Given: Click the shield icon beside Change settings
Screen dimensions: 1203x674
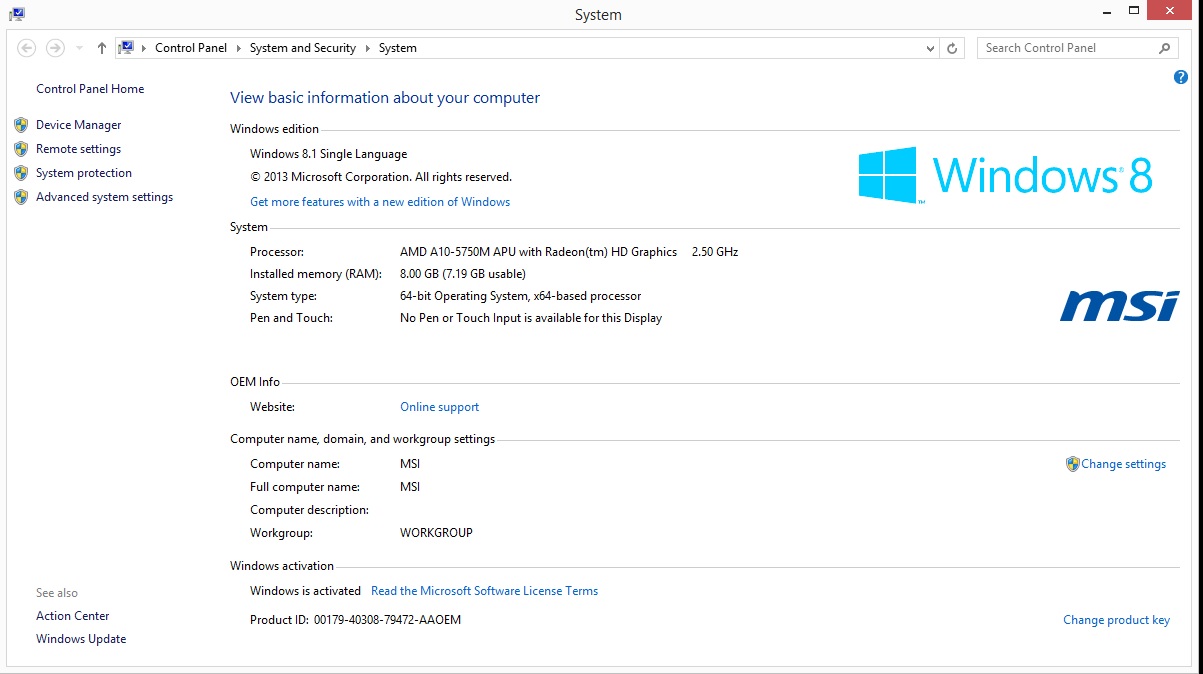Looking at the screenshot, I should 1072,464.
